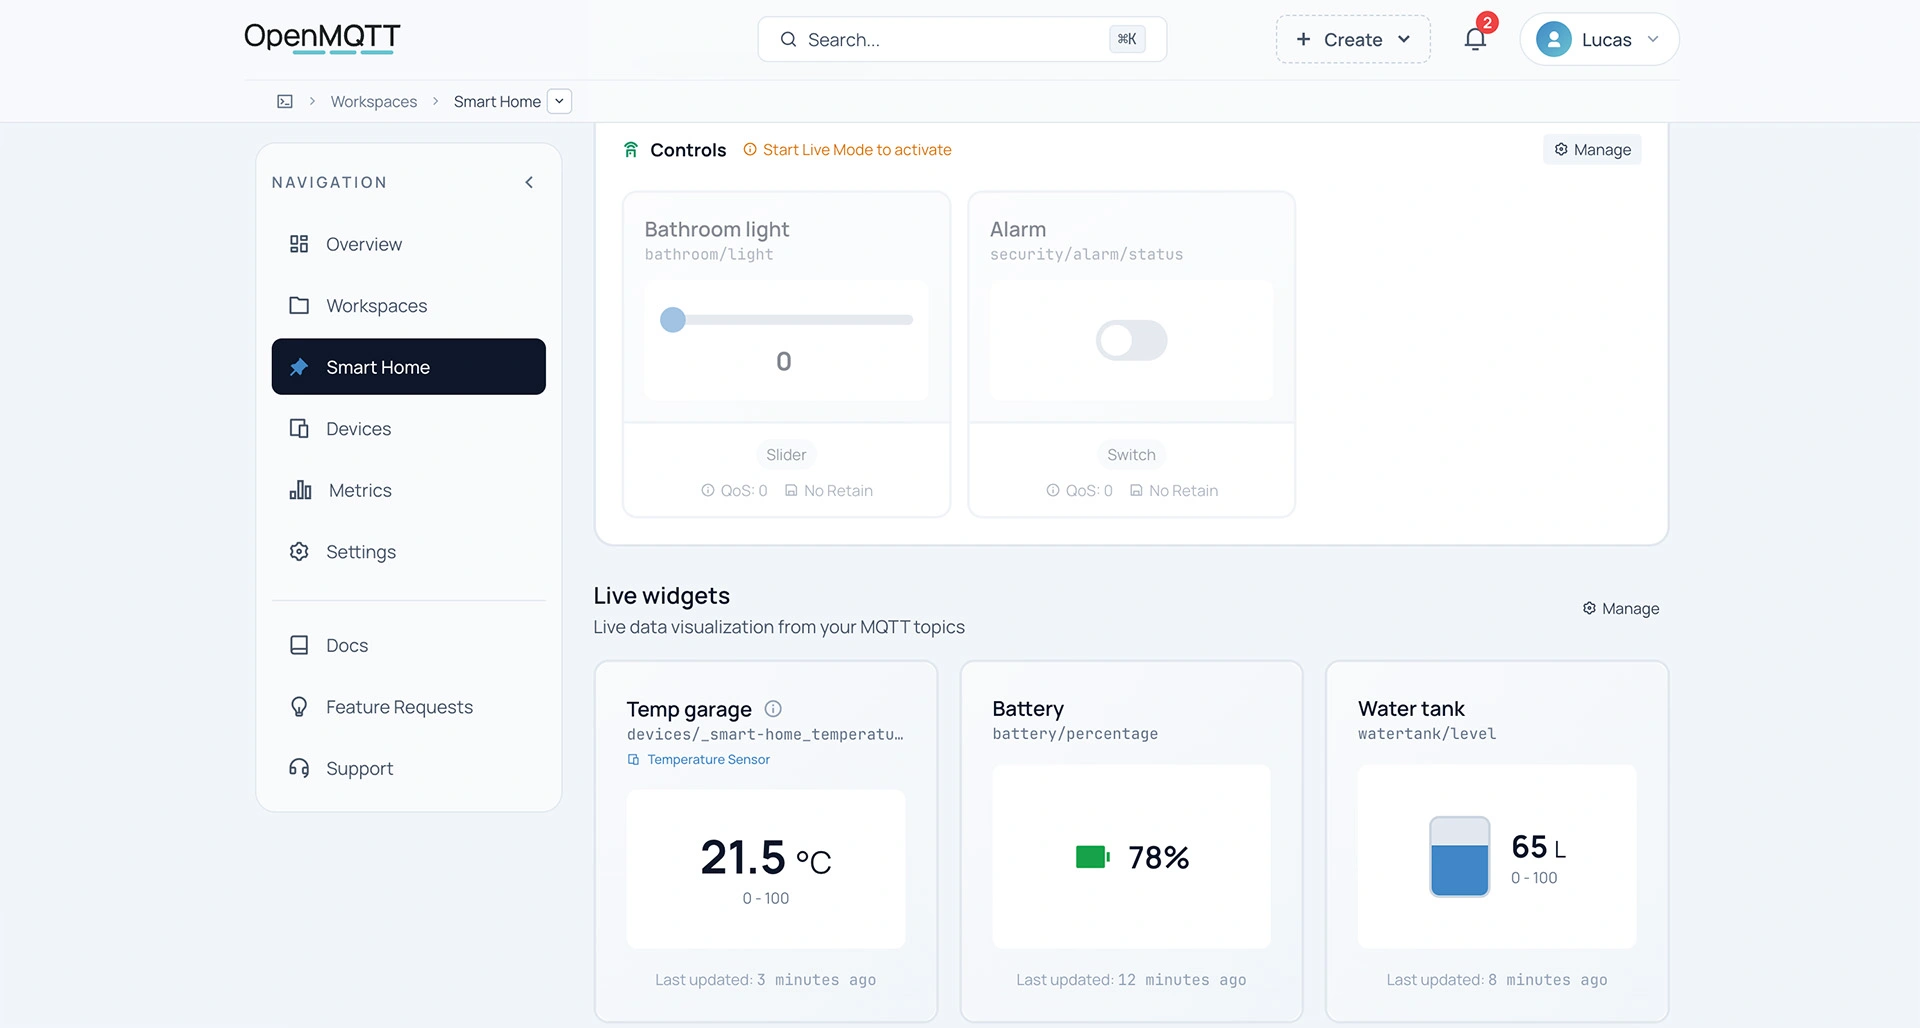Go to Settings in the sidebar
The width and height of the screenshot is (1920, 1028).
click(x=360, y=552)
